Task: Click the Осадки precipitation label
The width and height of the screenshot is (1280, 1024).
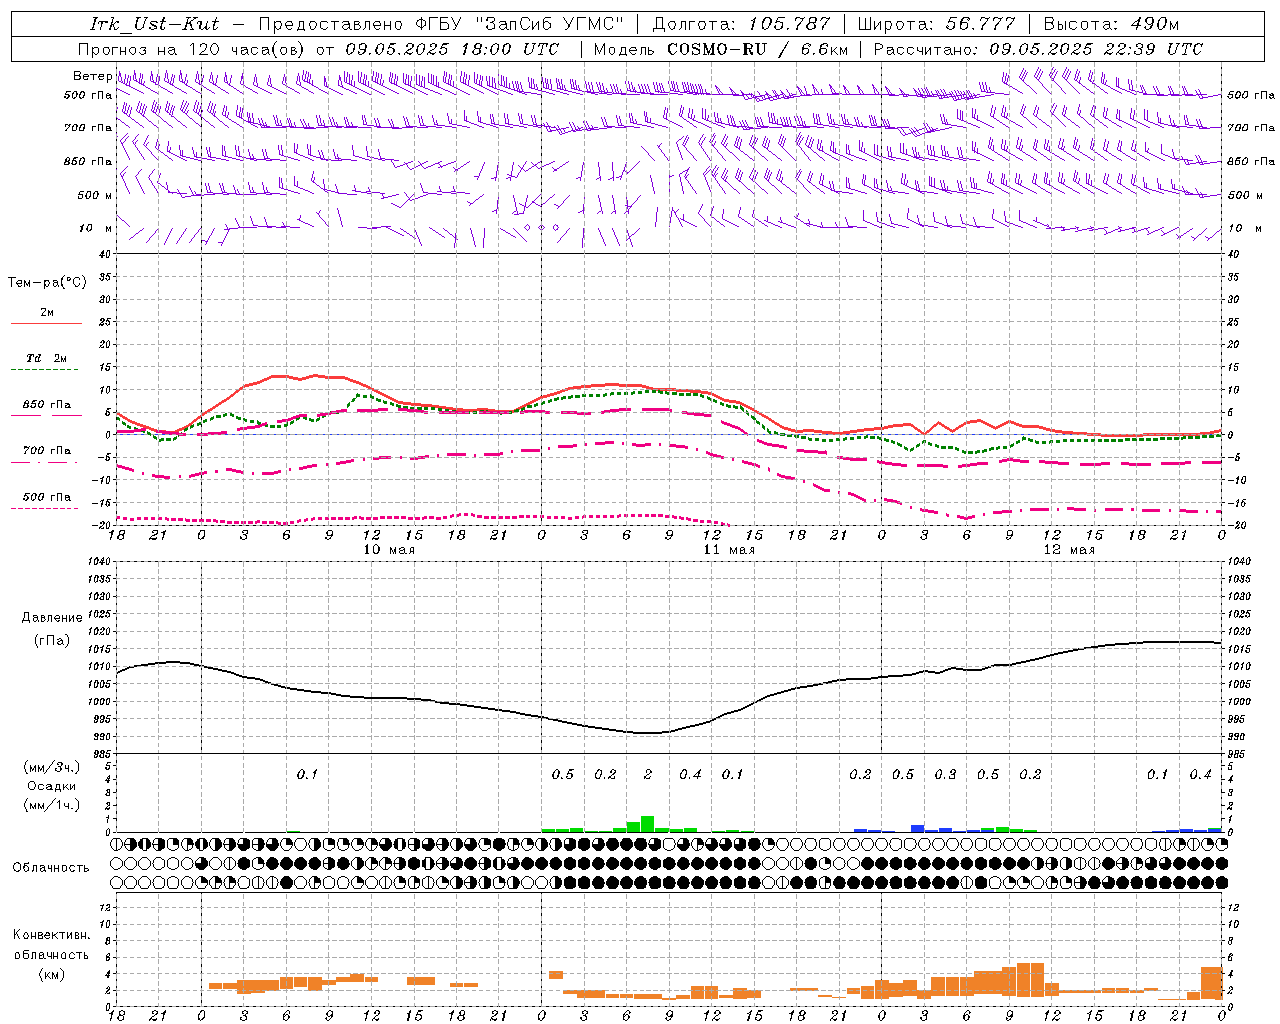Action: point(52,786)
